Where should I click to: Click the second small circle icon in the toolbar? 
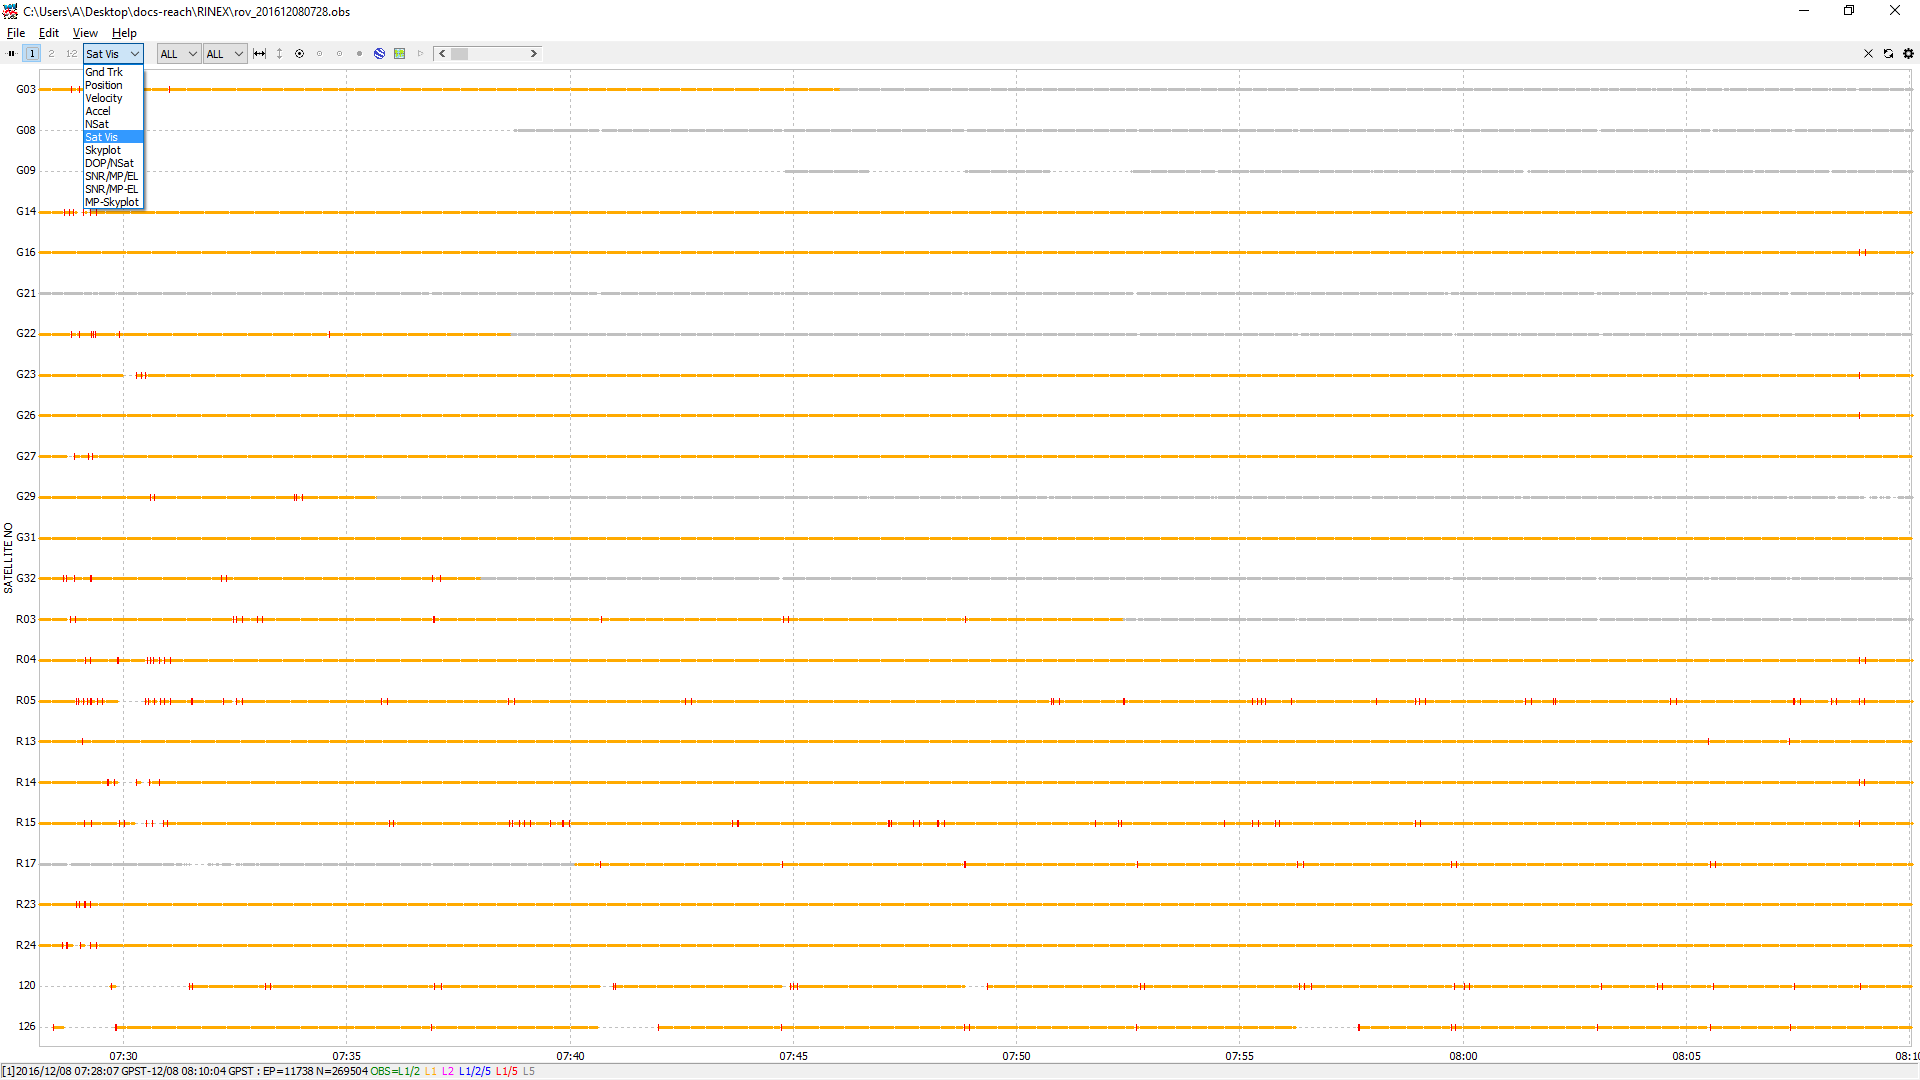click(339, 54)
